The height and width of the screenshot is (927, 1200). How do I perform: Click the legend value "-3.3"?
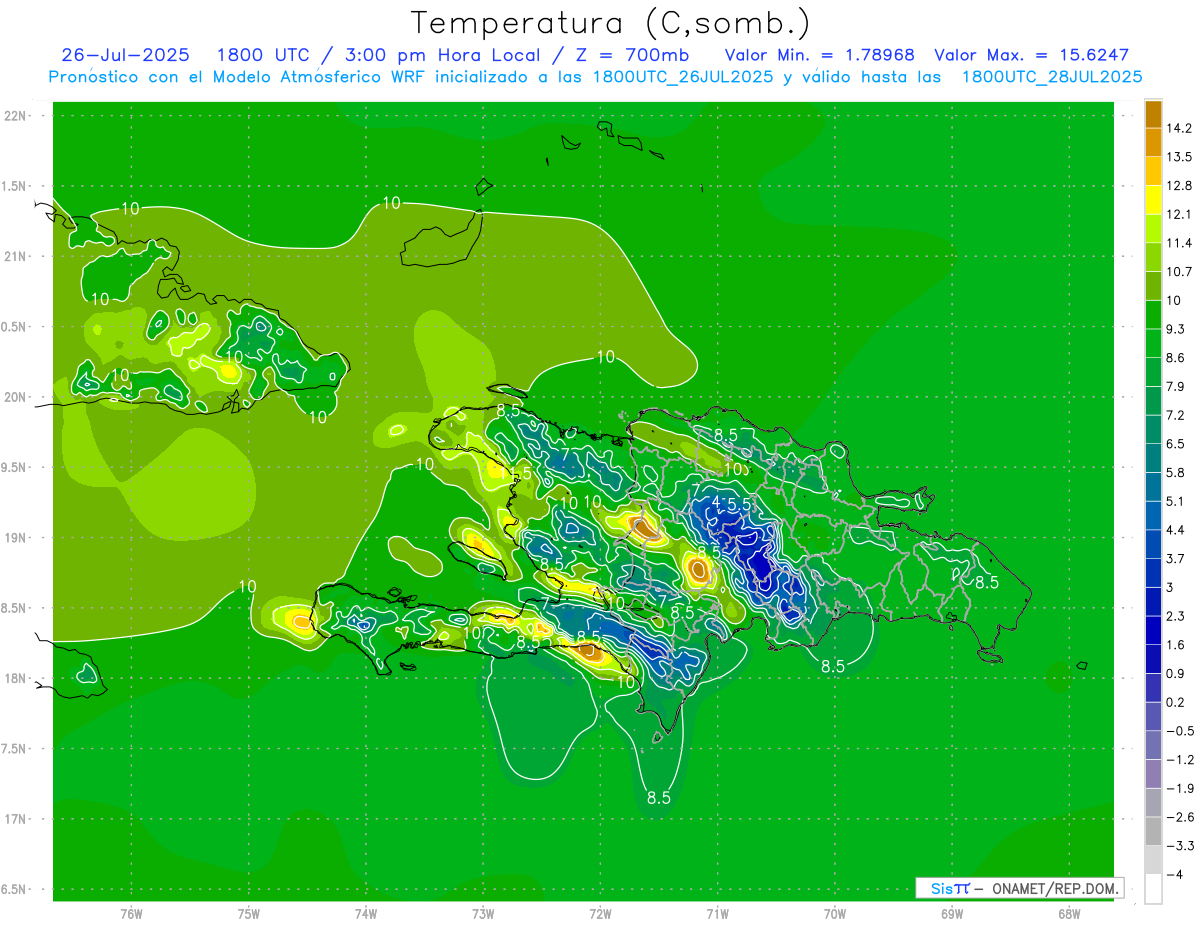tap(1178, 846)
